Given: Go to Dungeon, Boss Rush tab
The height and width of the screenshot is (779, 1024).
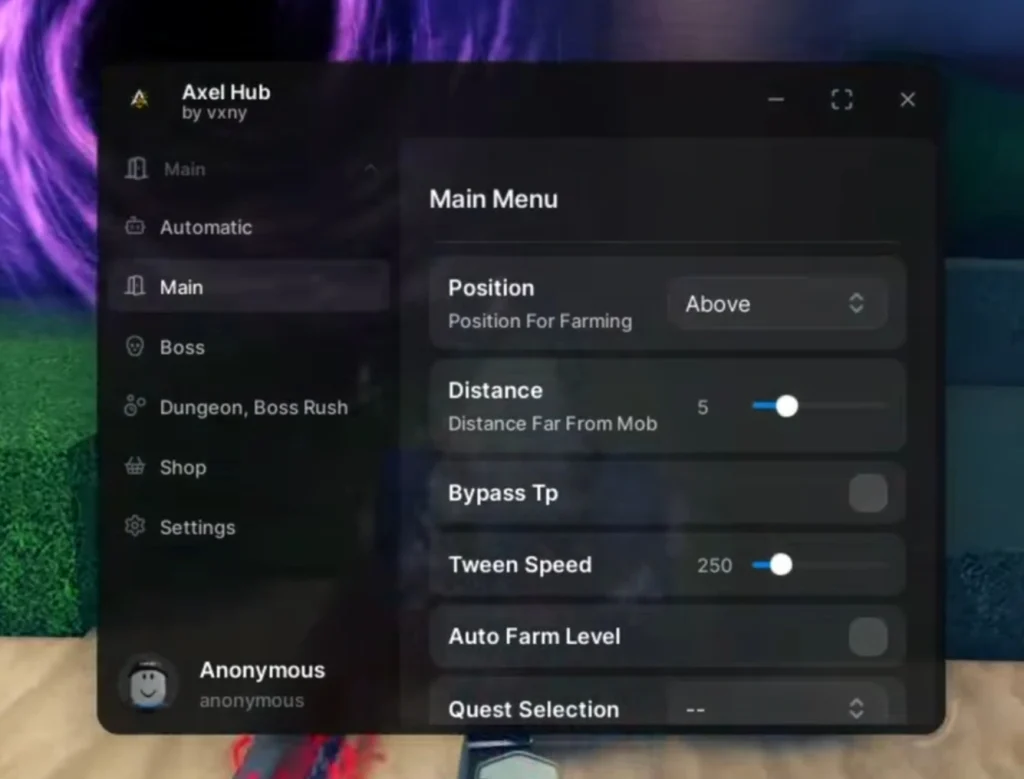Looking at the screenshot, I should (254, 407).
